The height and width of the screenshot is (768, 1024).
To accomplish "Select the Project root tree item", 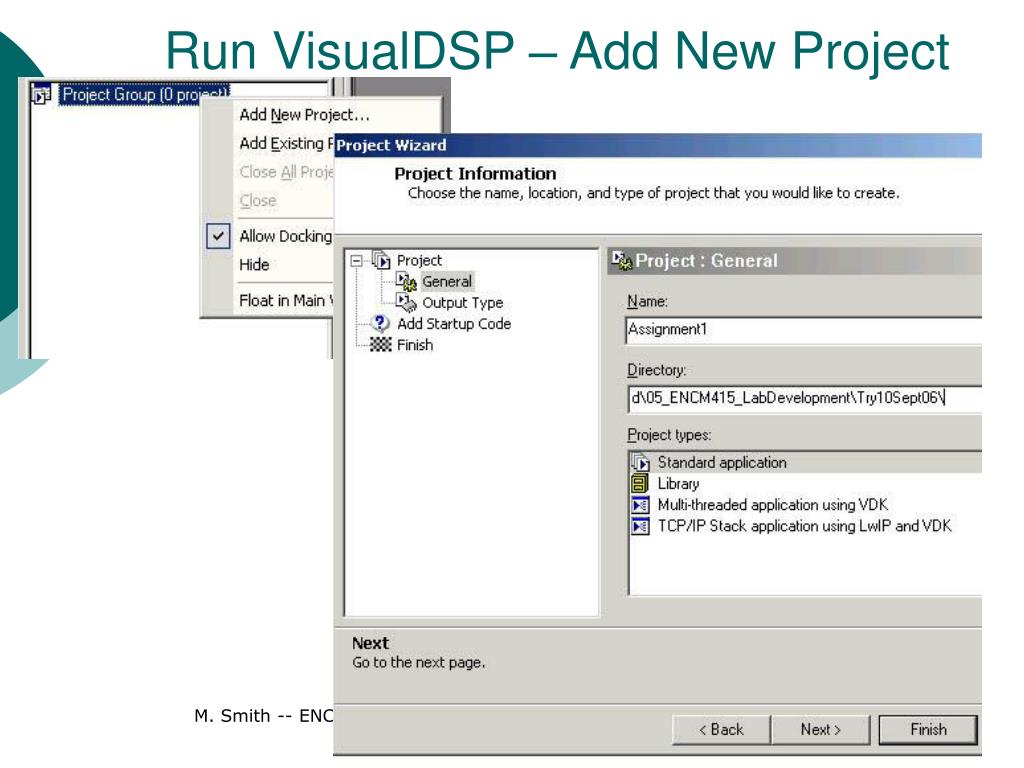I will 419,260.
